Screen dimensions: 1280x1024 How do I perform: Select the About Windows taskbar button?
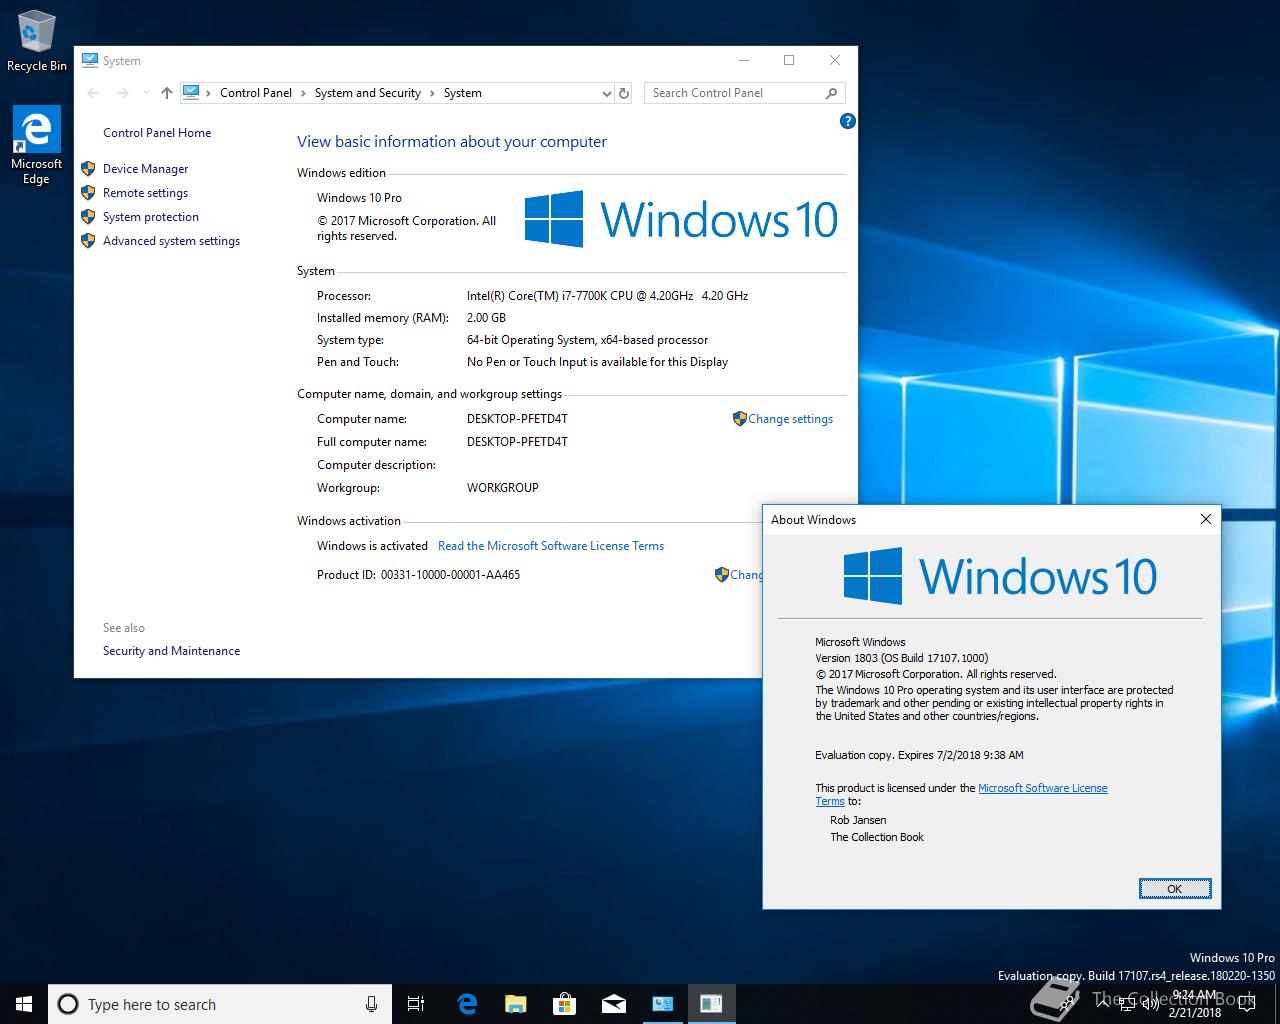click(x=711, y=1004)
